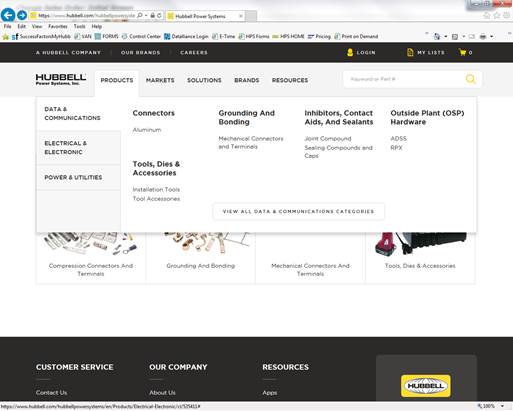Open the SuccessFactorsMyHubb bookmark
This screenshot has height=411, width=513.
click(41, 37)
